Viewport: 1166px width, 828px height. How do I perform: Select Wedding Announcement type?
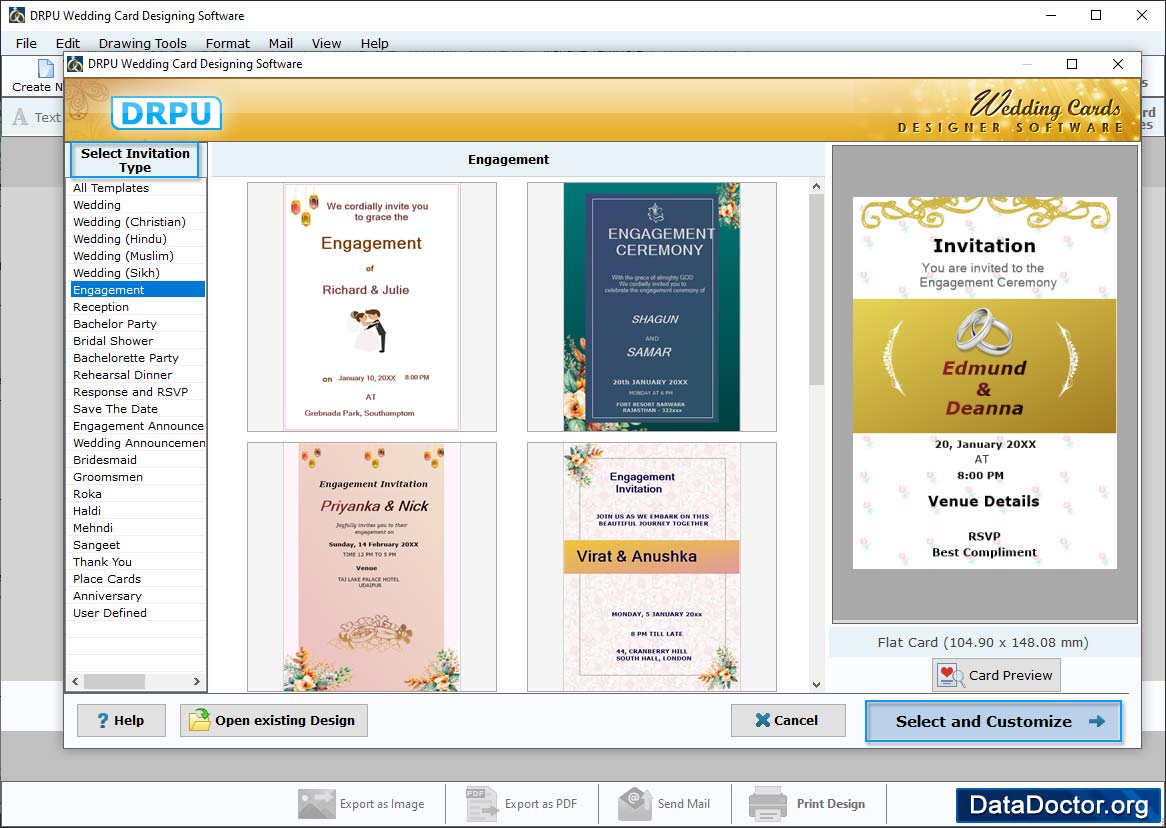coord(138,443)
